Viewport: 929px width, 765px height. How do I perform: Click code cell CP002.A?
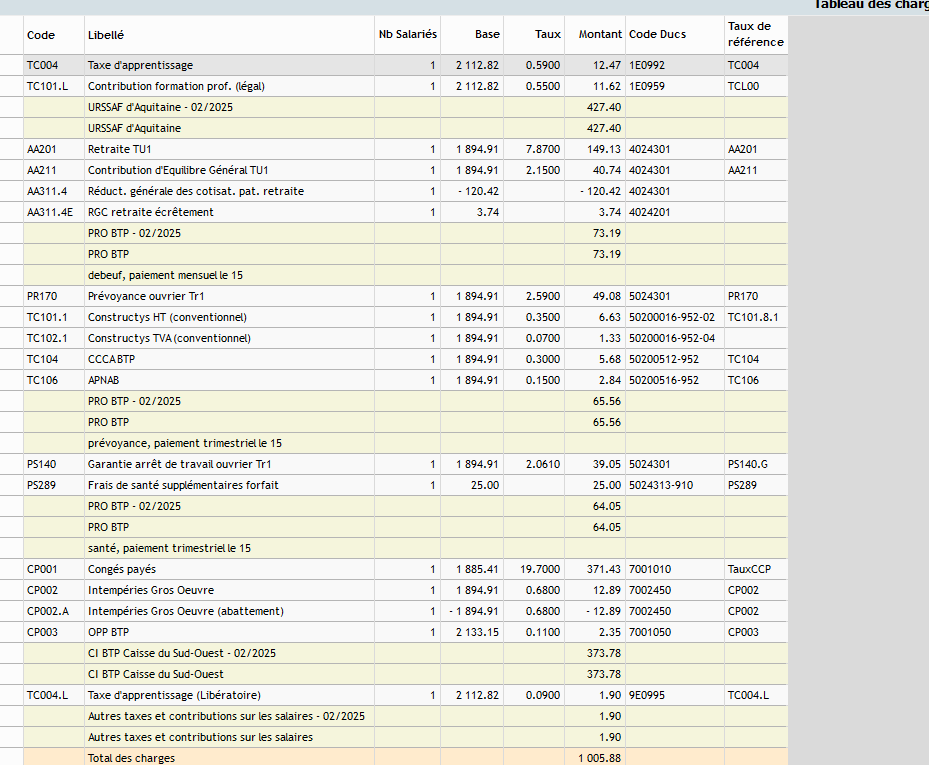54,612
